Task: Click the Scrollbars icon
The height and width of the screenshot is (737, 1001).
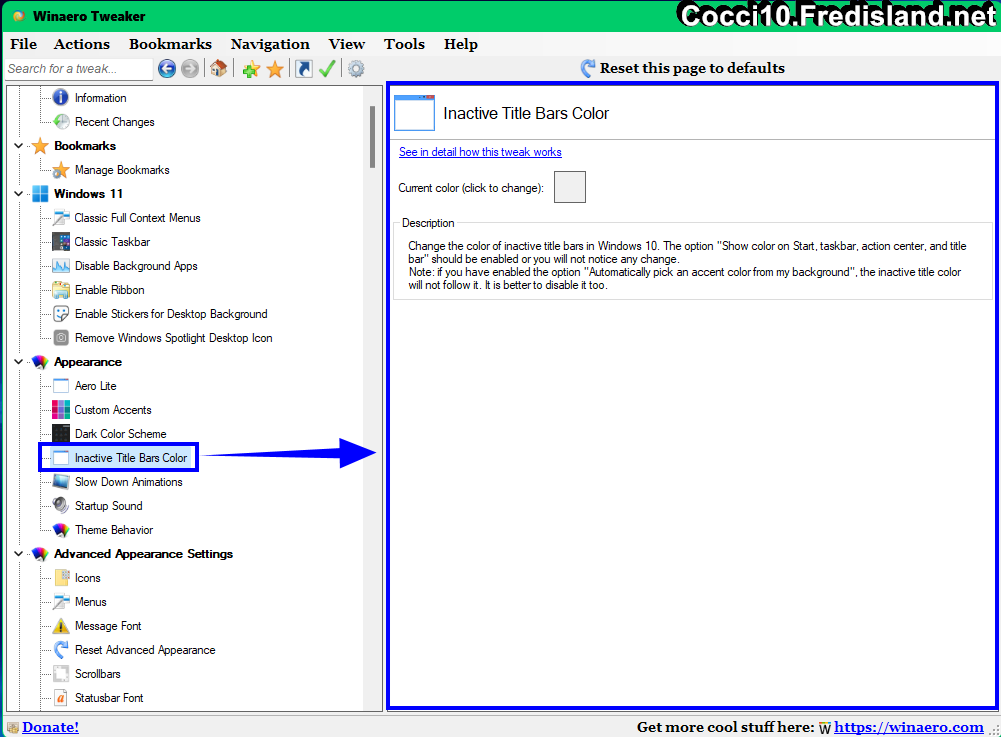Action: point(61,674)
